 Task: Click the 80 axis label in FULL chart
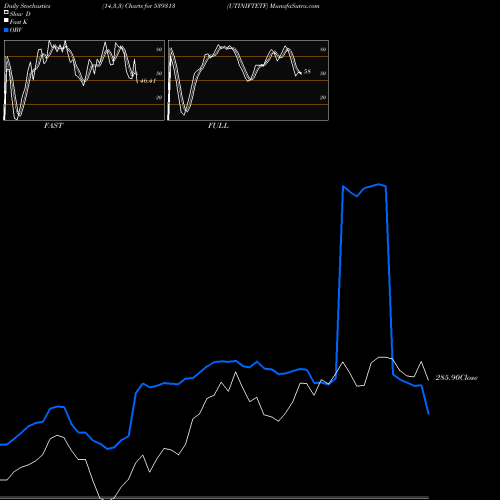(x=323, y=49)
